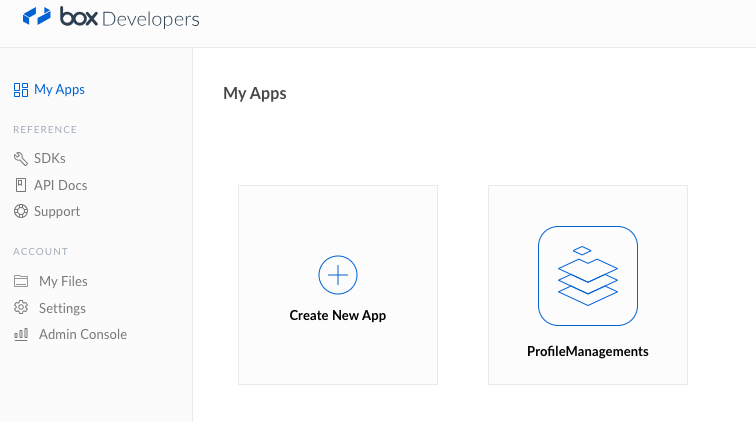756x422 pixels.
Task: Open Admin Console link
Action: [83, 334]
